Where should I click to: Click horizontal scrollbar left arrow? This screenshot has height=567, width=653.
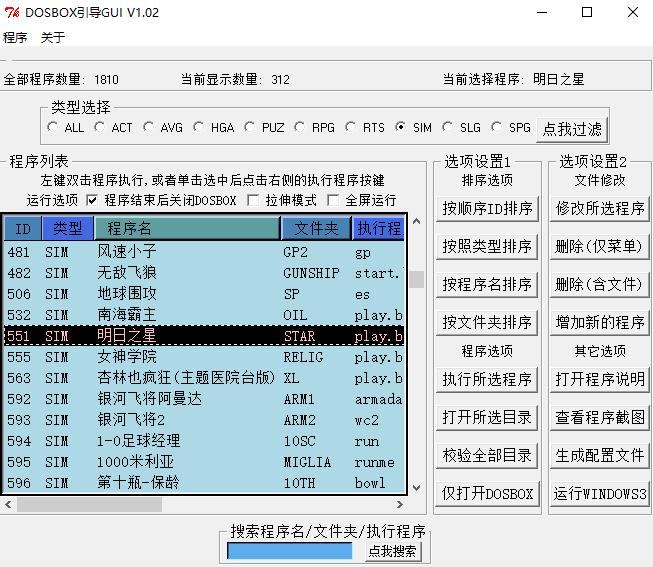[8, 505]
